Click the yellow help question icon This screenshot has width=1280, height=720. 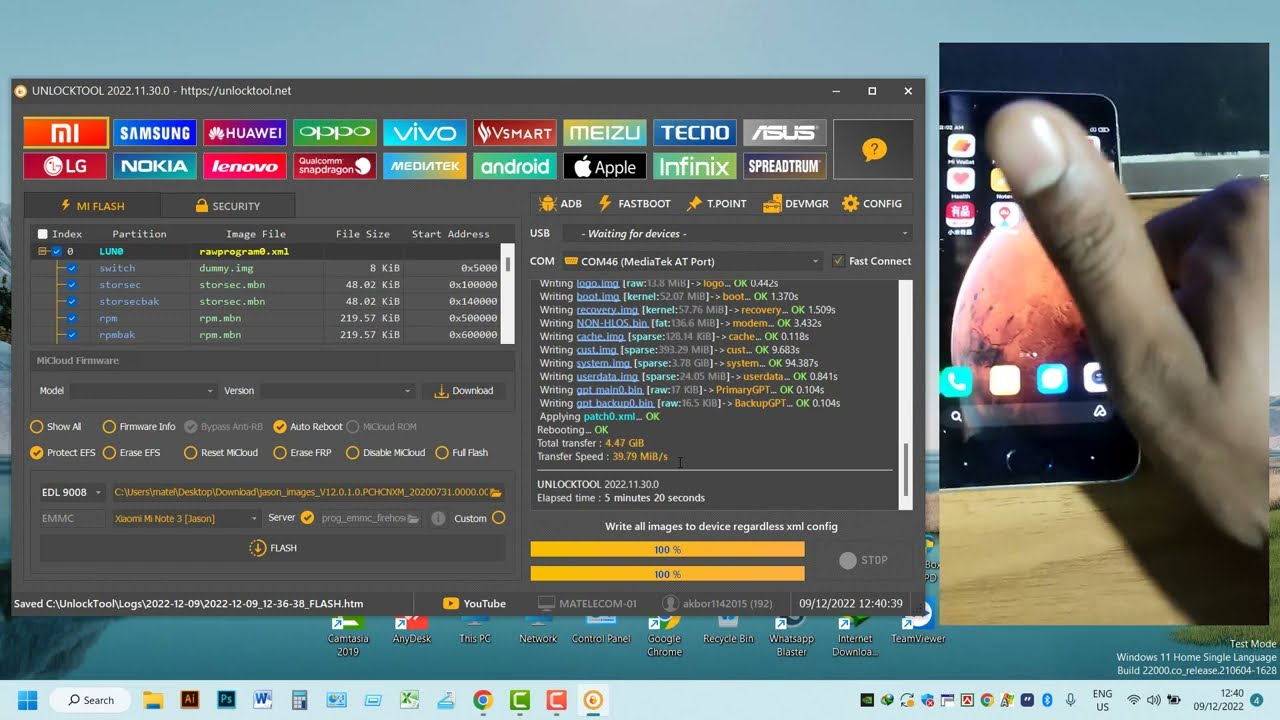[874, 149]
